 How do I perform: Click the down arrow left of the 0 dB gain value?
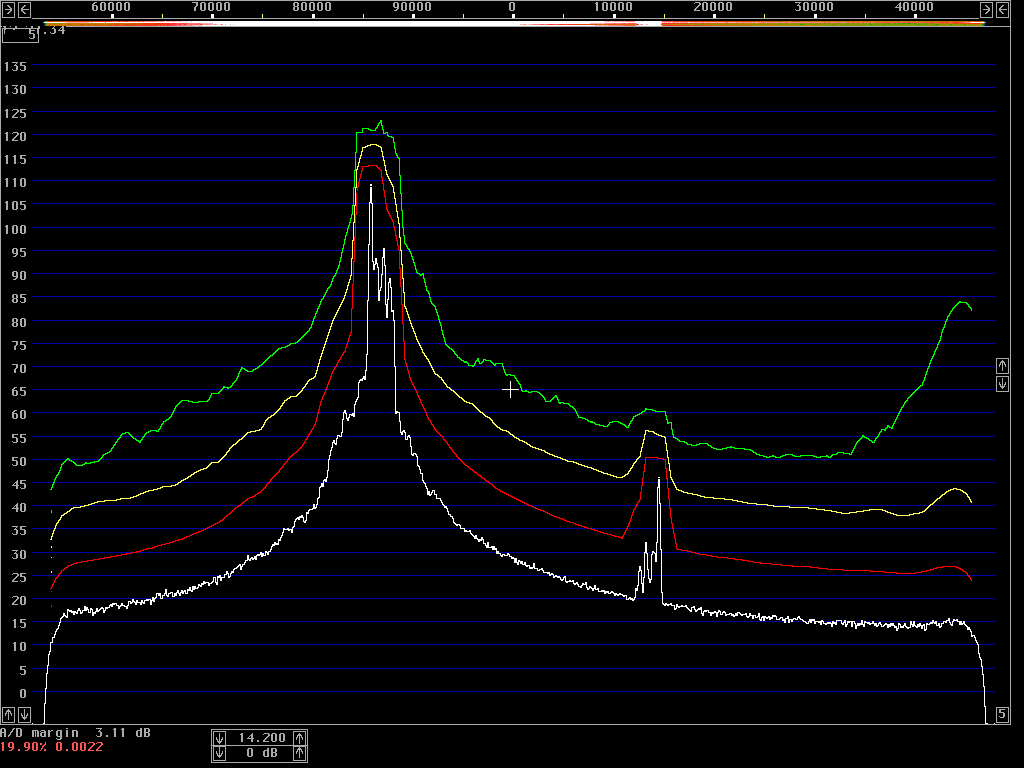click(219, 753)
